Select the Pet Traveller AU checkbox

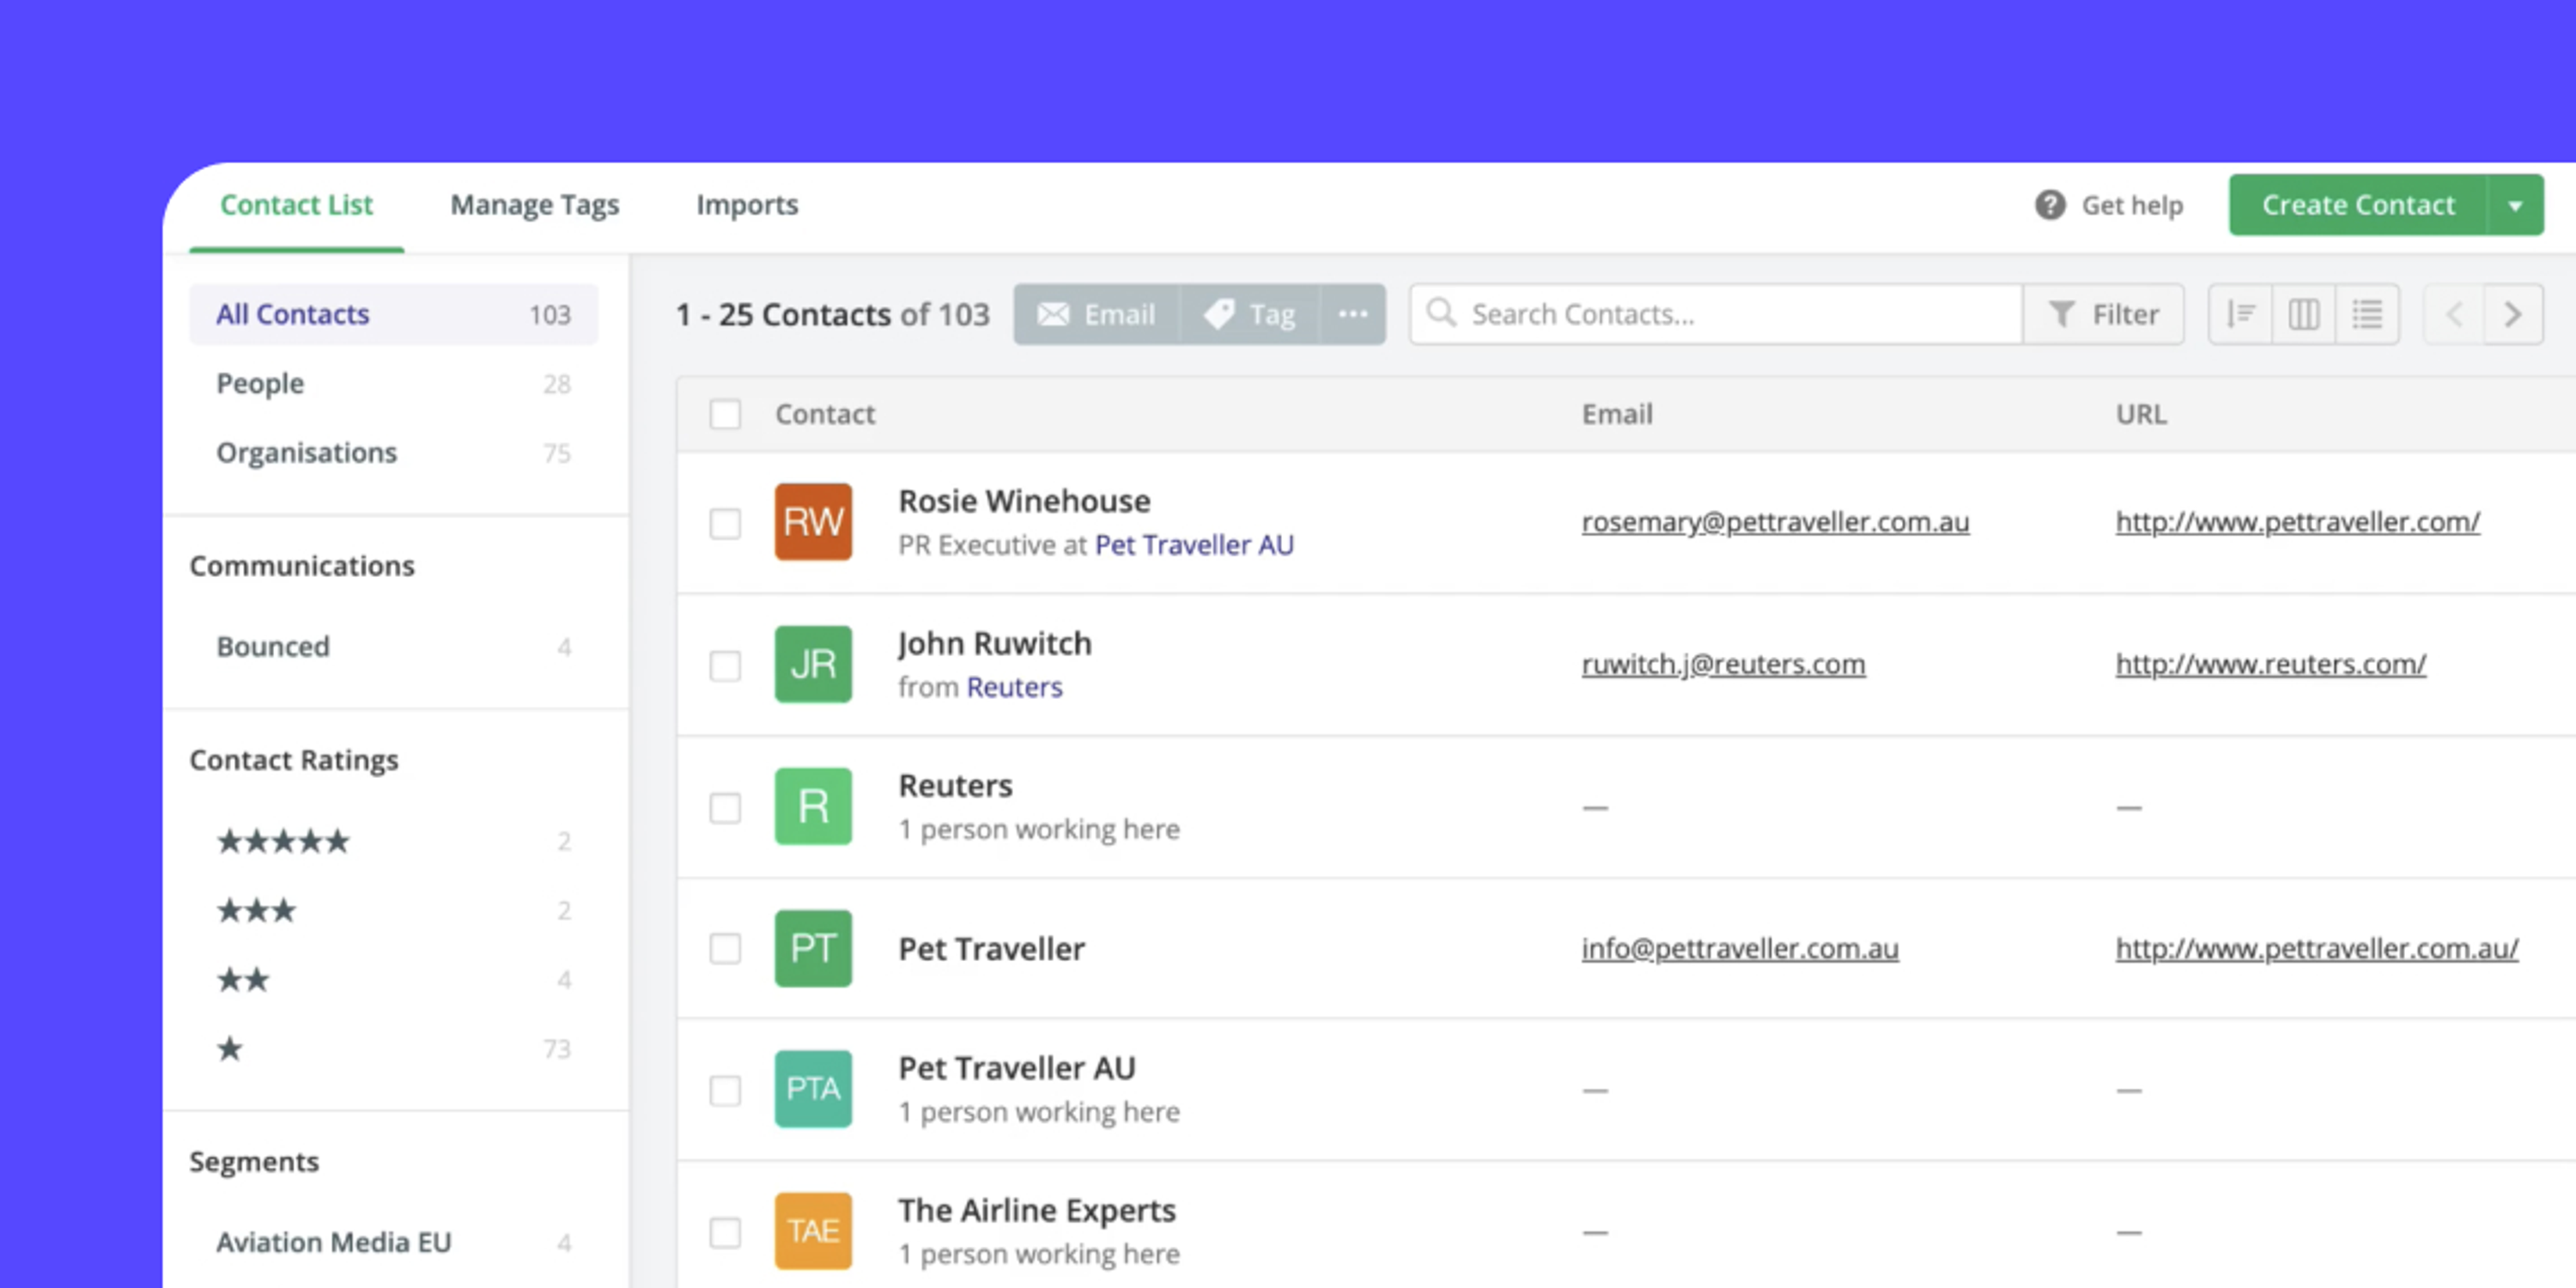coord(725,1090)
